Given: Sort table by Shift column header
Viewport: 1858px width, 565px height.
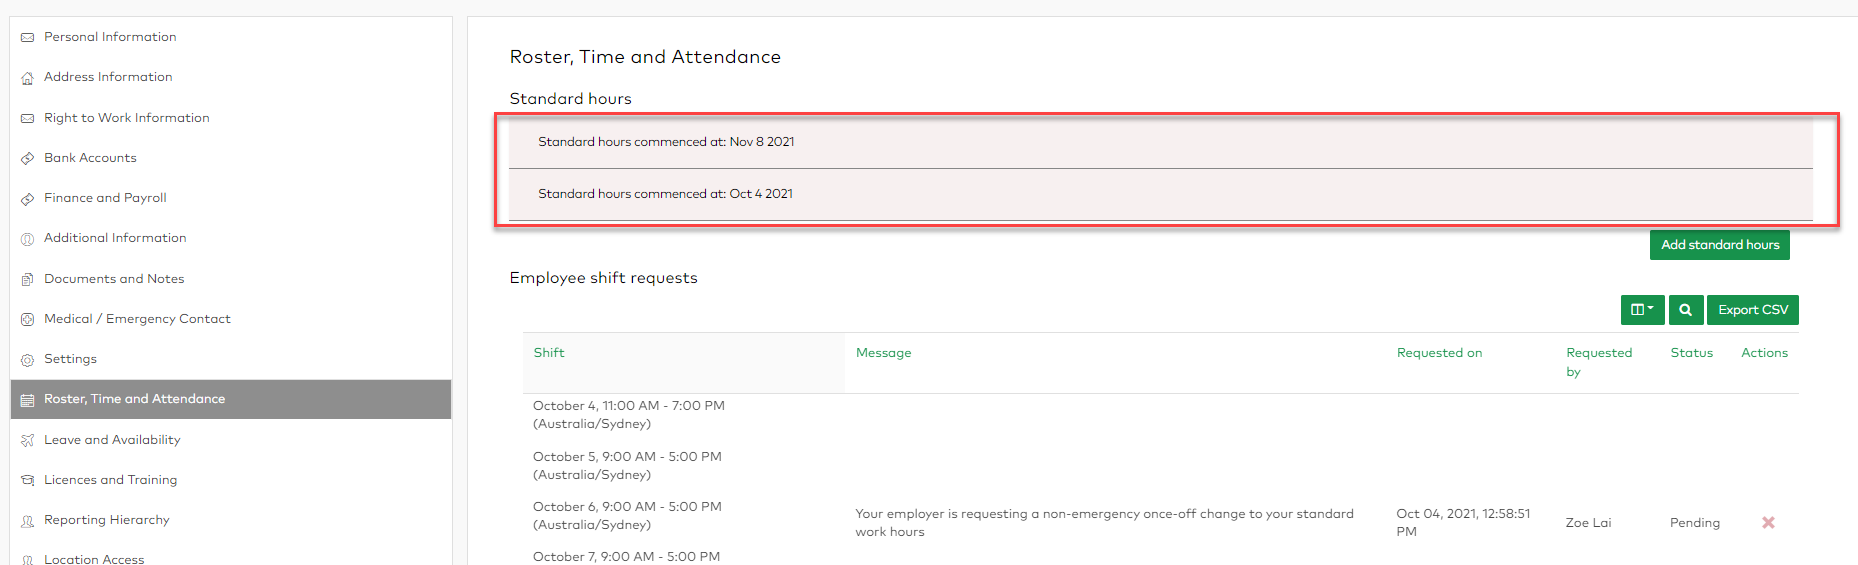Looking at the screenshot, I should (549, 353).
